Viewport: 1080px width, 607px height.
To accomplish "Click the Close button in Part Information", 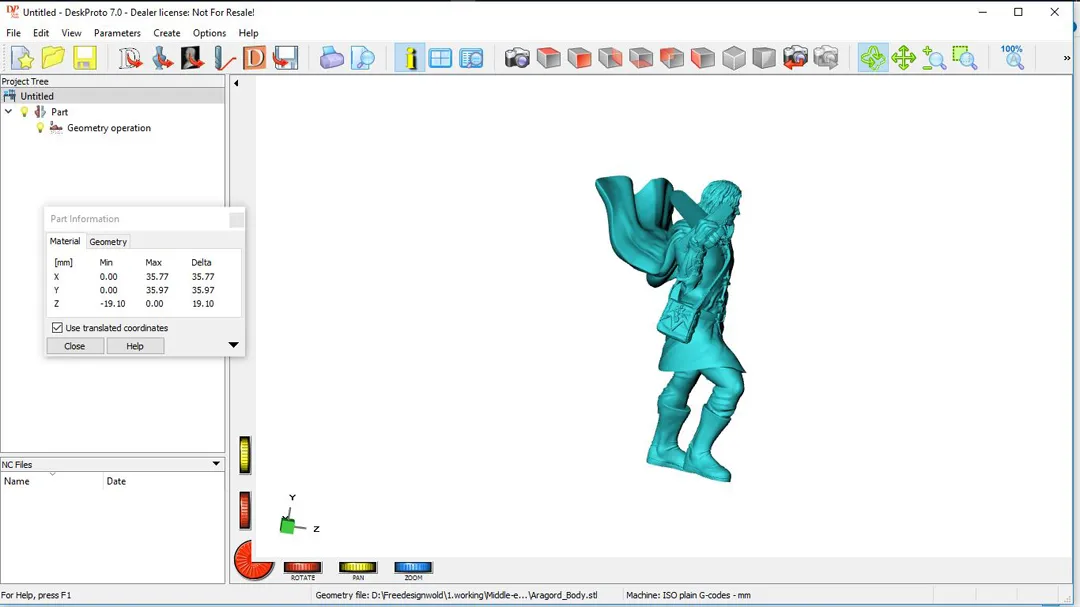I will click(x=74, y=346).
